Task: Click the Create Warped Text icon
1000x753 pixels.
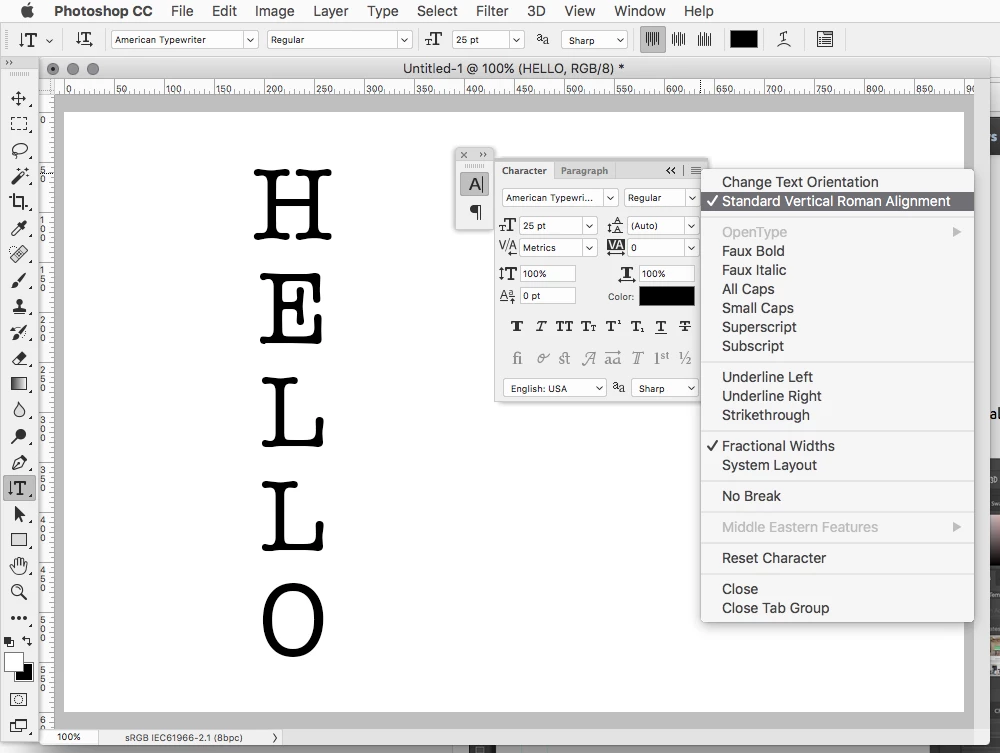Action: click(784, 40)
